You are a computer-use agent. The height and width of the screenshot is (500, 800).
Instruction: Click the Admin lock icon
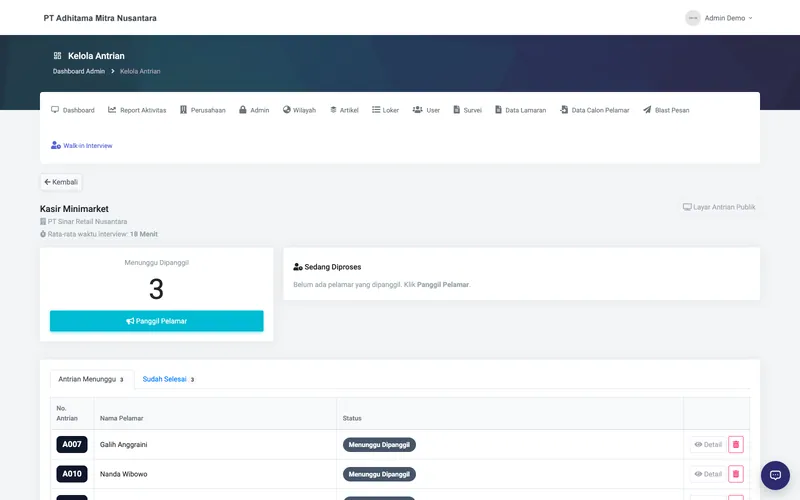[243, 110]
